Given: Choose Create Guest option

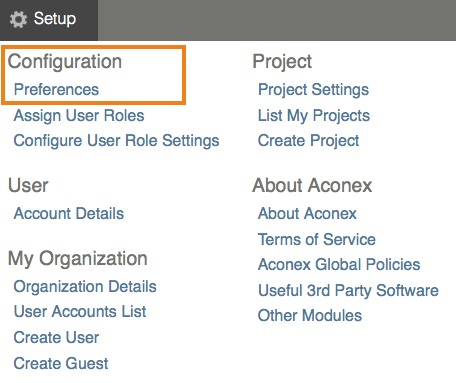Looking at the screenshot, I should click(x=61, y=363).
